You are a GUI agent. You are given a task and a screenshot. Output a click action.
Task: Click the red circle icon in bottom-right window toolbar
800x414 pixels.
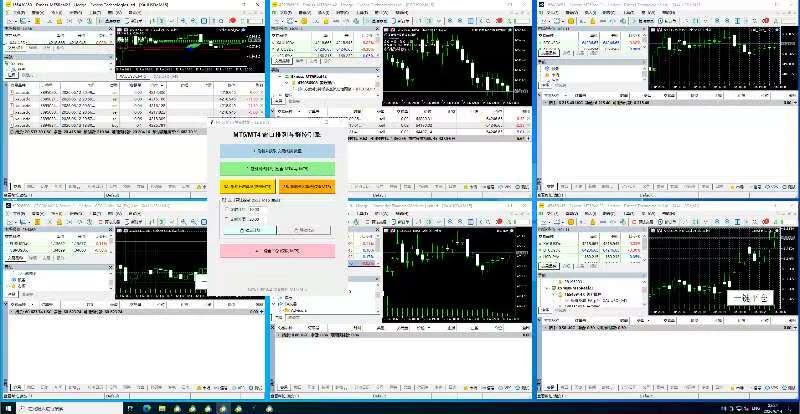[x=765, y=222]
